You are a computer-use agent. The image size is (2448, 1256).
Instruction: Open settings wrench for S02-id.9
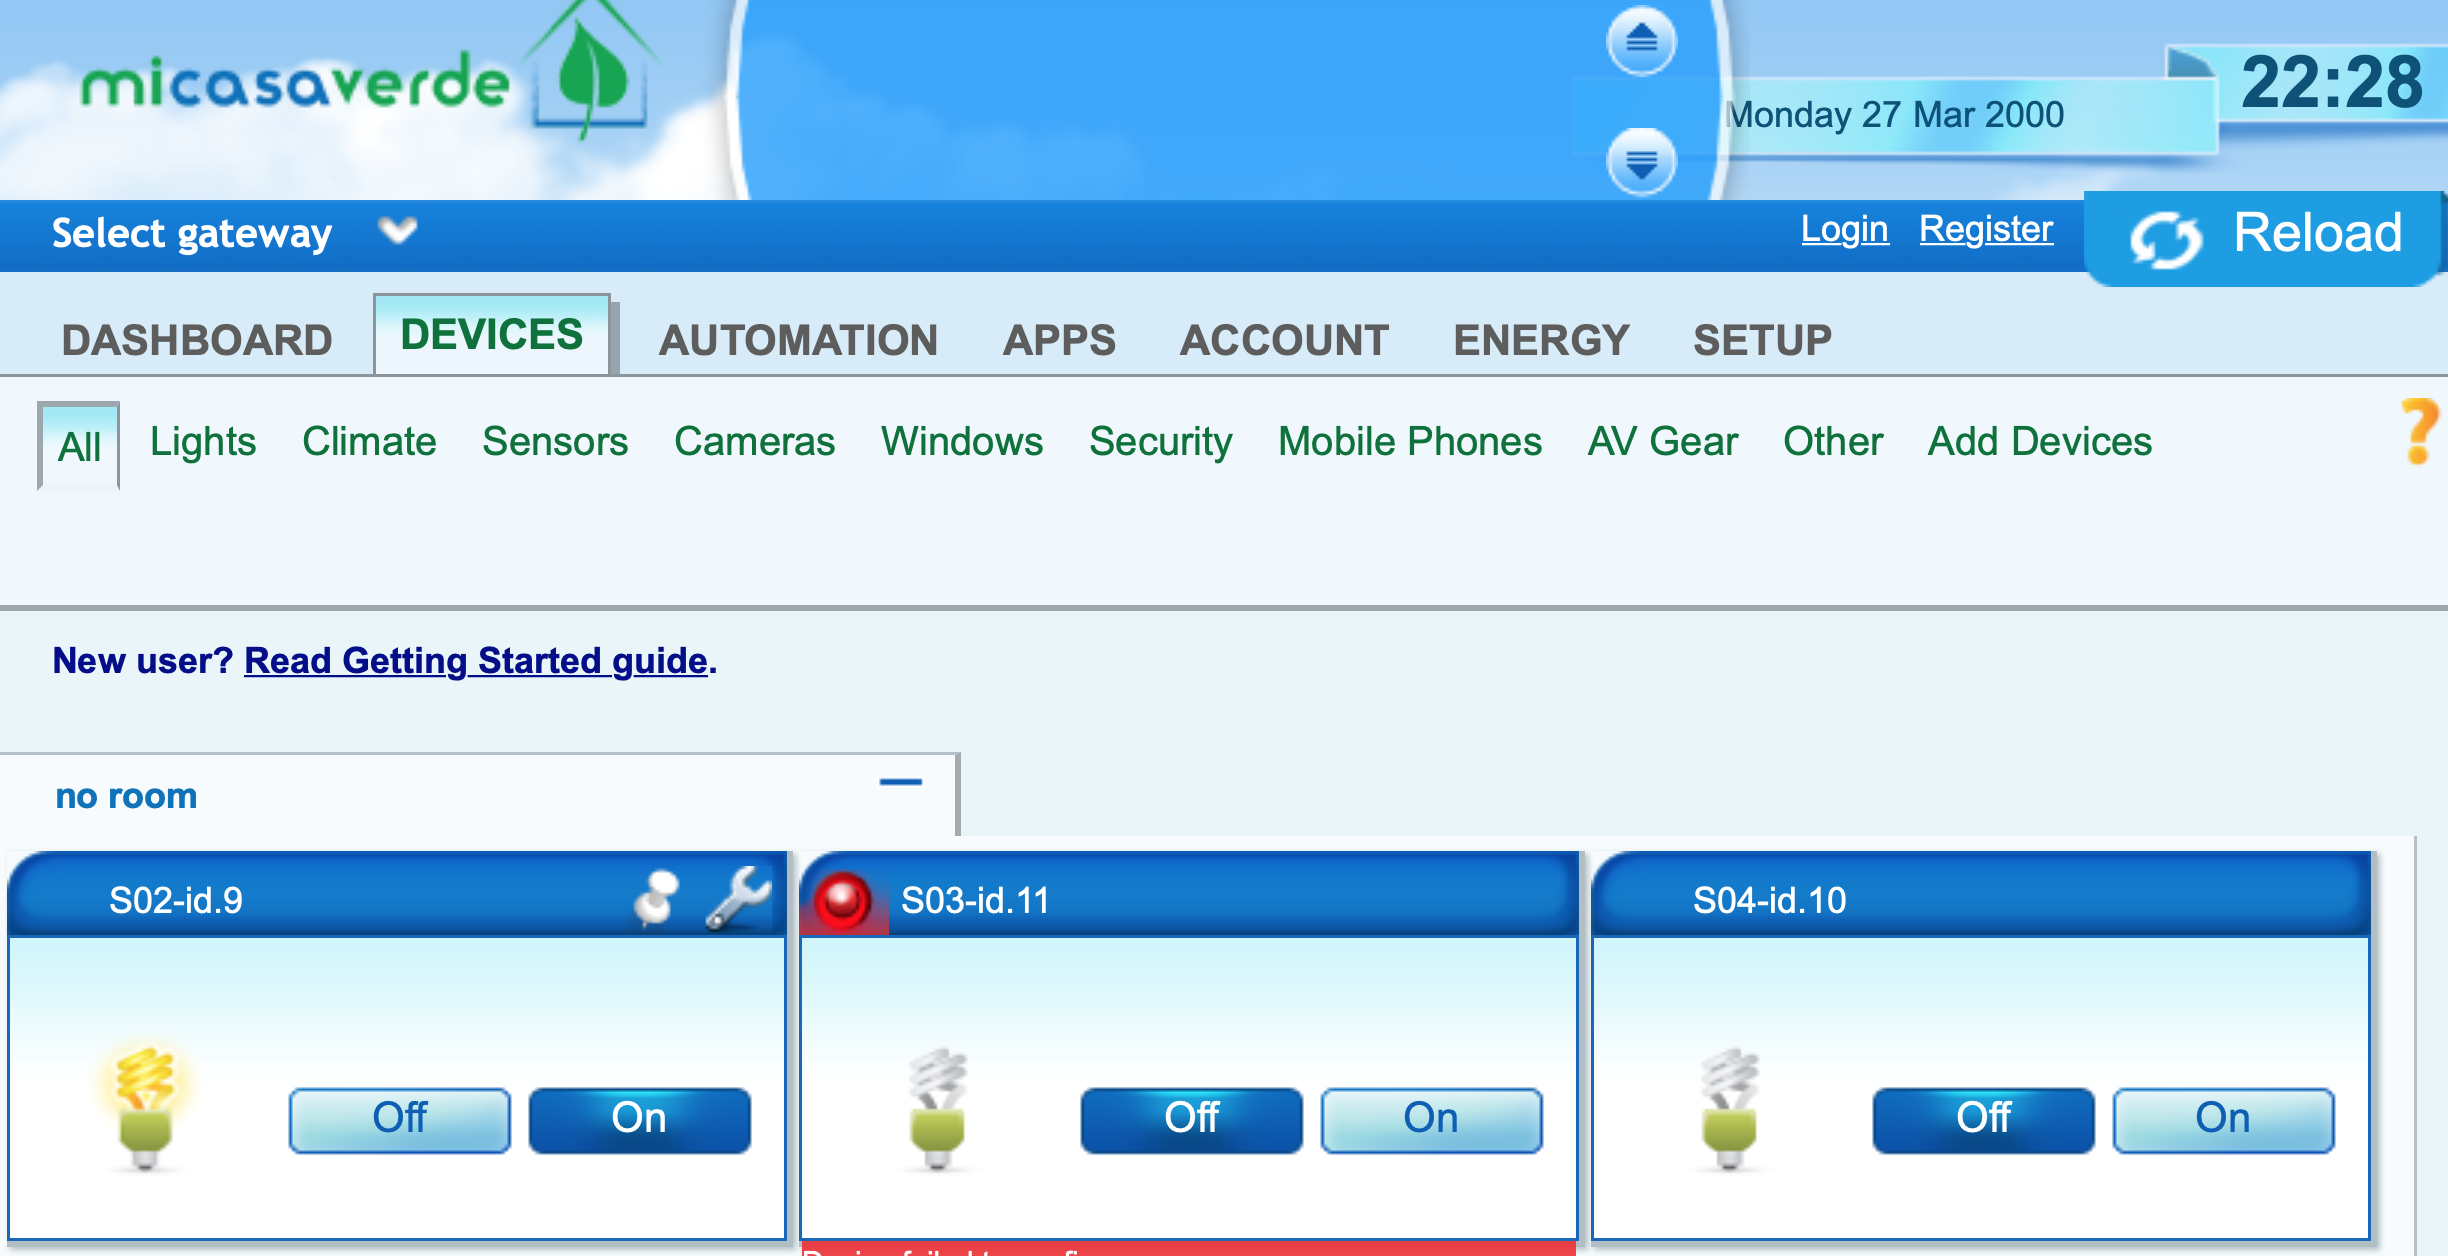click(737, 897)
